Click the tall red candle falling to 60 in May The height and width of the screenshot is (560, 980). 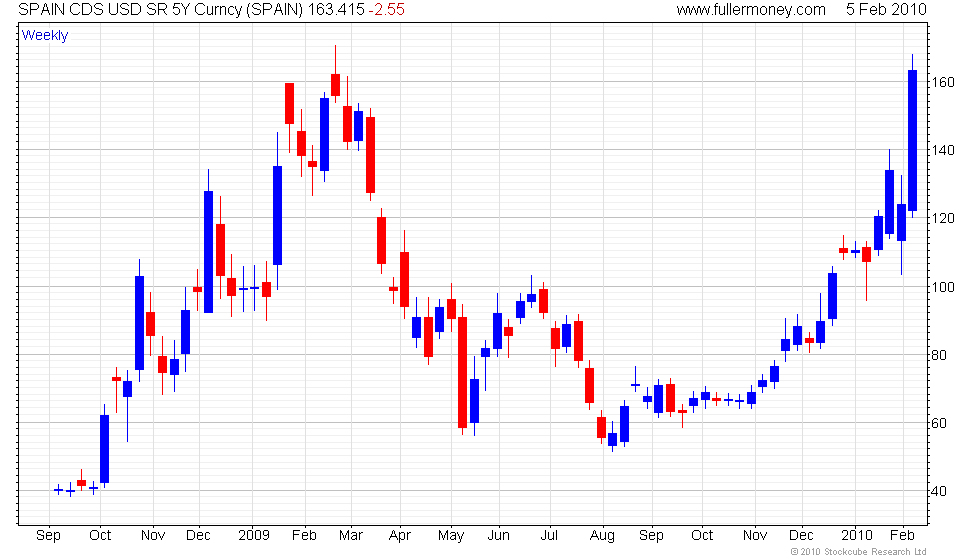click(462, 372)
